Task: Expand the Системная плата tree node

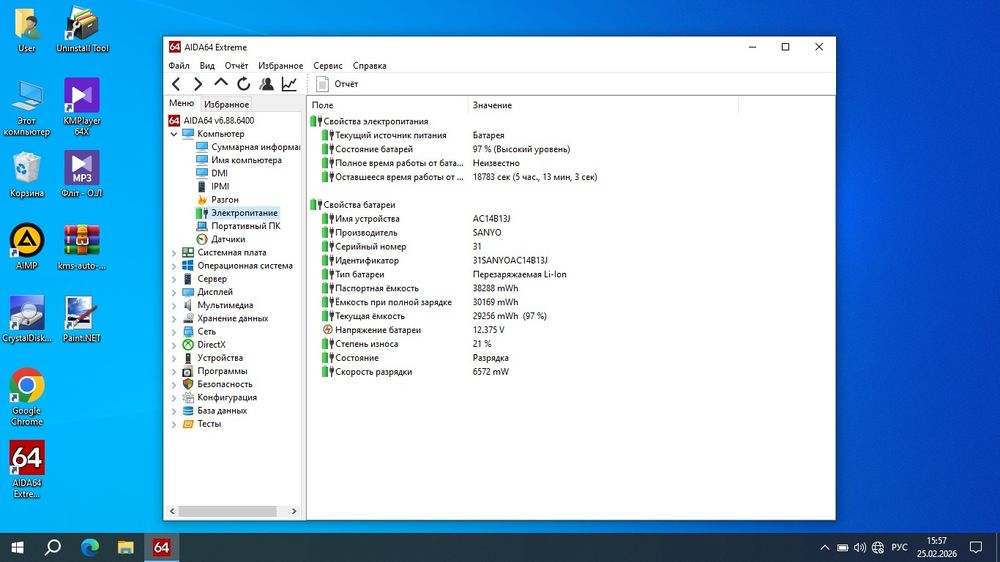Action: click(174, 253)
